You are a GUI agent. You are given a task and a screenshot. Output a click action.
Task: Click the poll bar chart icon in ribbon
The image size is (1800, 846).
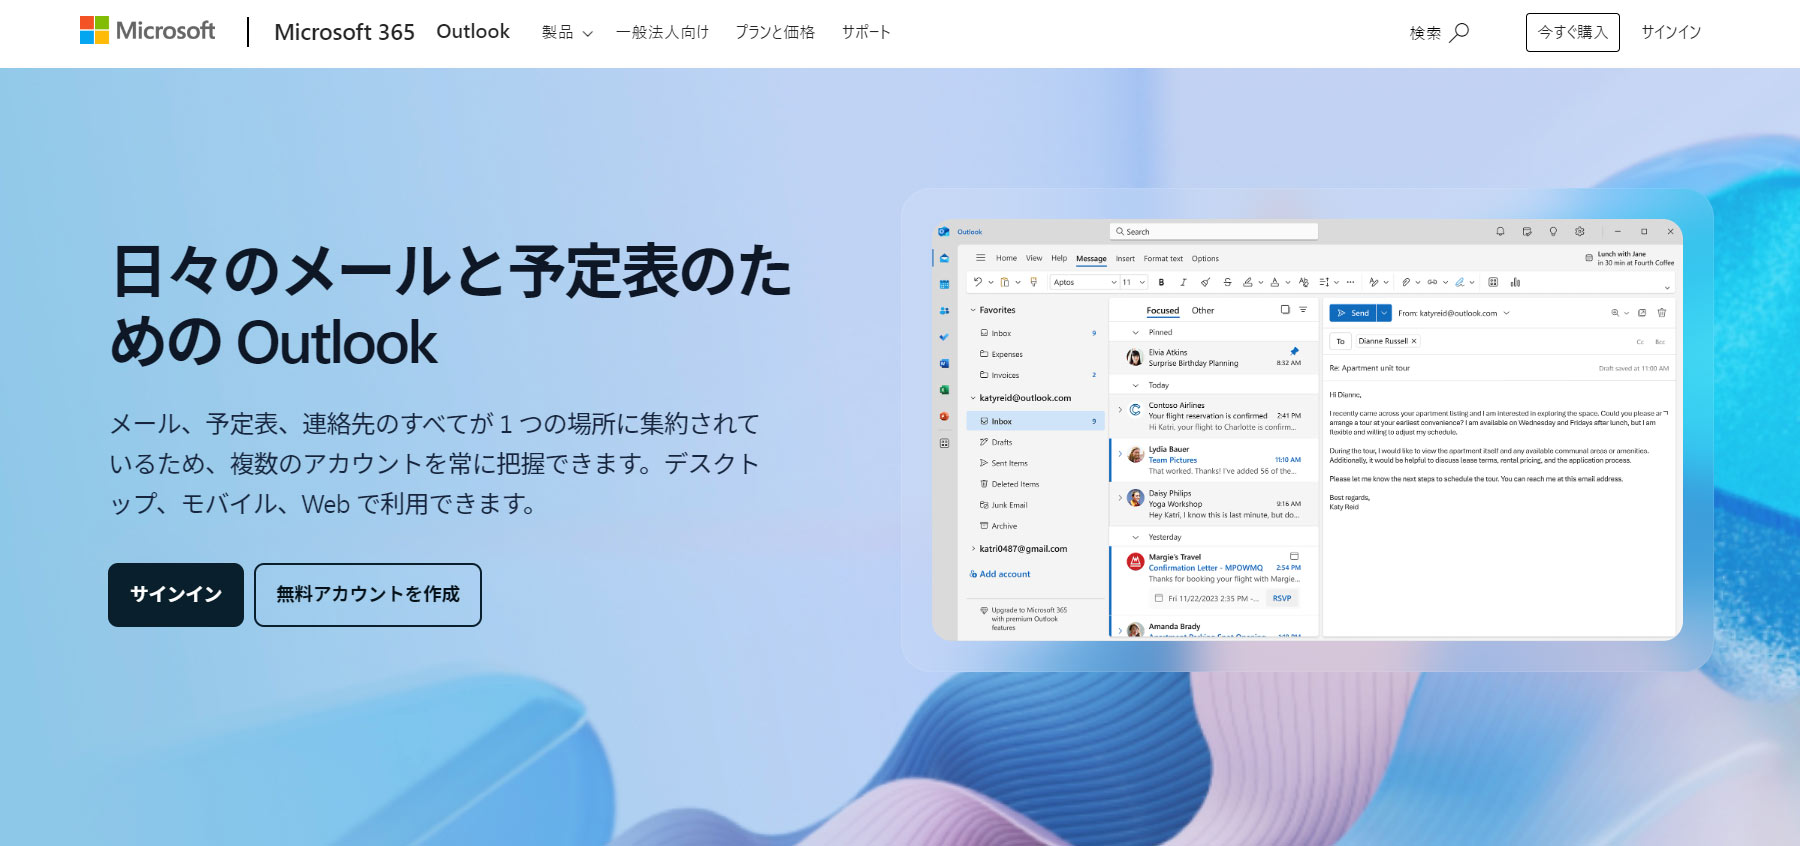pos(1515,282)
